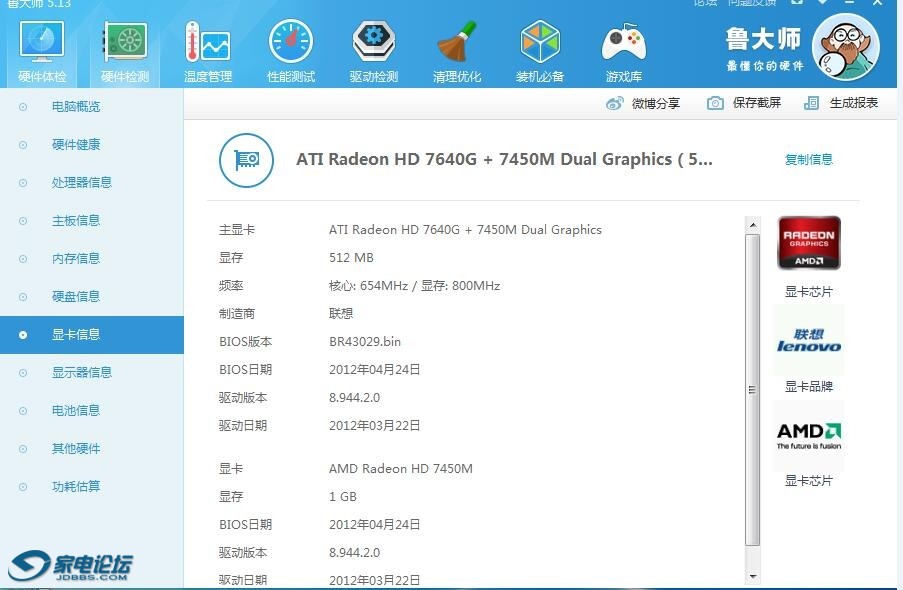Share via 微博分享 button
903x590 pixels.
click(643, 103)
